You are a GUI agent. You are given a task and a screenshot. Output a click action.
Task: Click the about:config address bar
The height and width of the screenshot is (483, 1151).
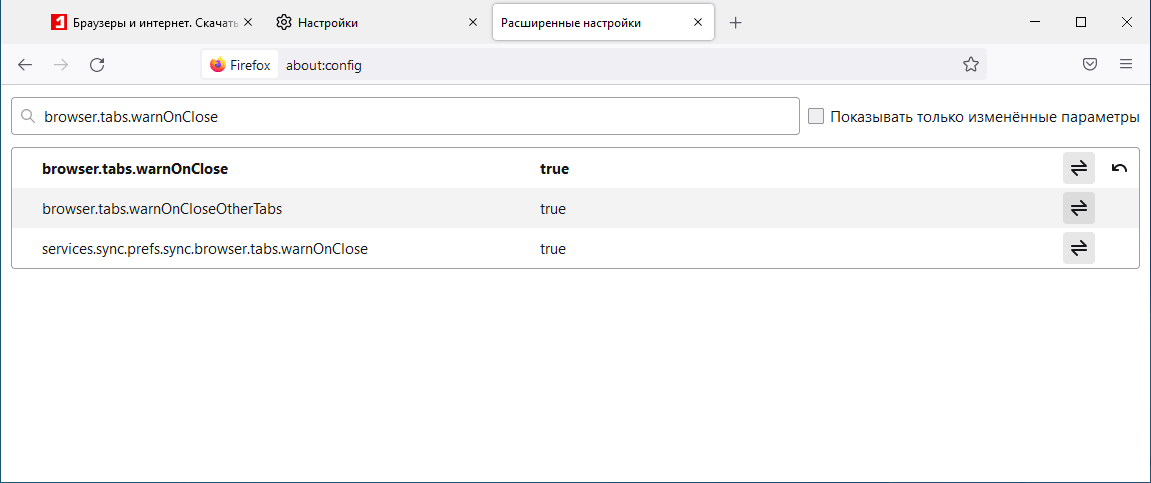point(600,65)
